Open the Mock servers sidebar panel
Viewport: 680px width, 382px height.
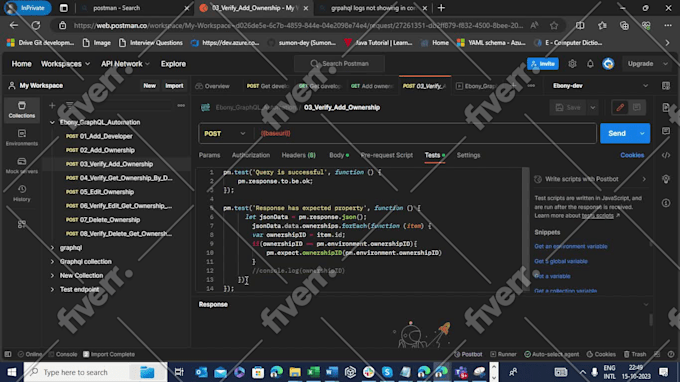click(22, 165)
